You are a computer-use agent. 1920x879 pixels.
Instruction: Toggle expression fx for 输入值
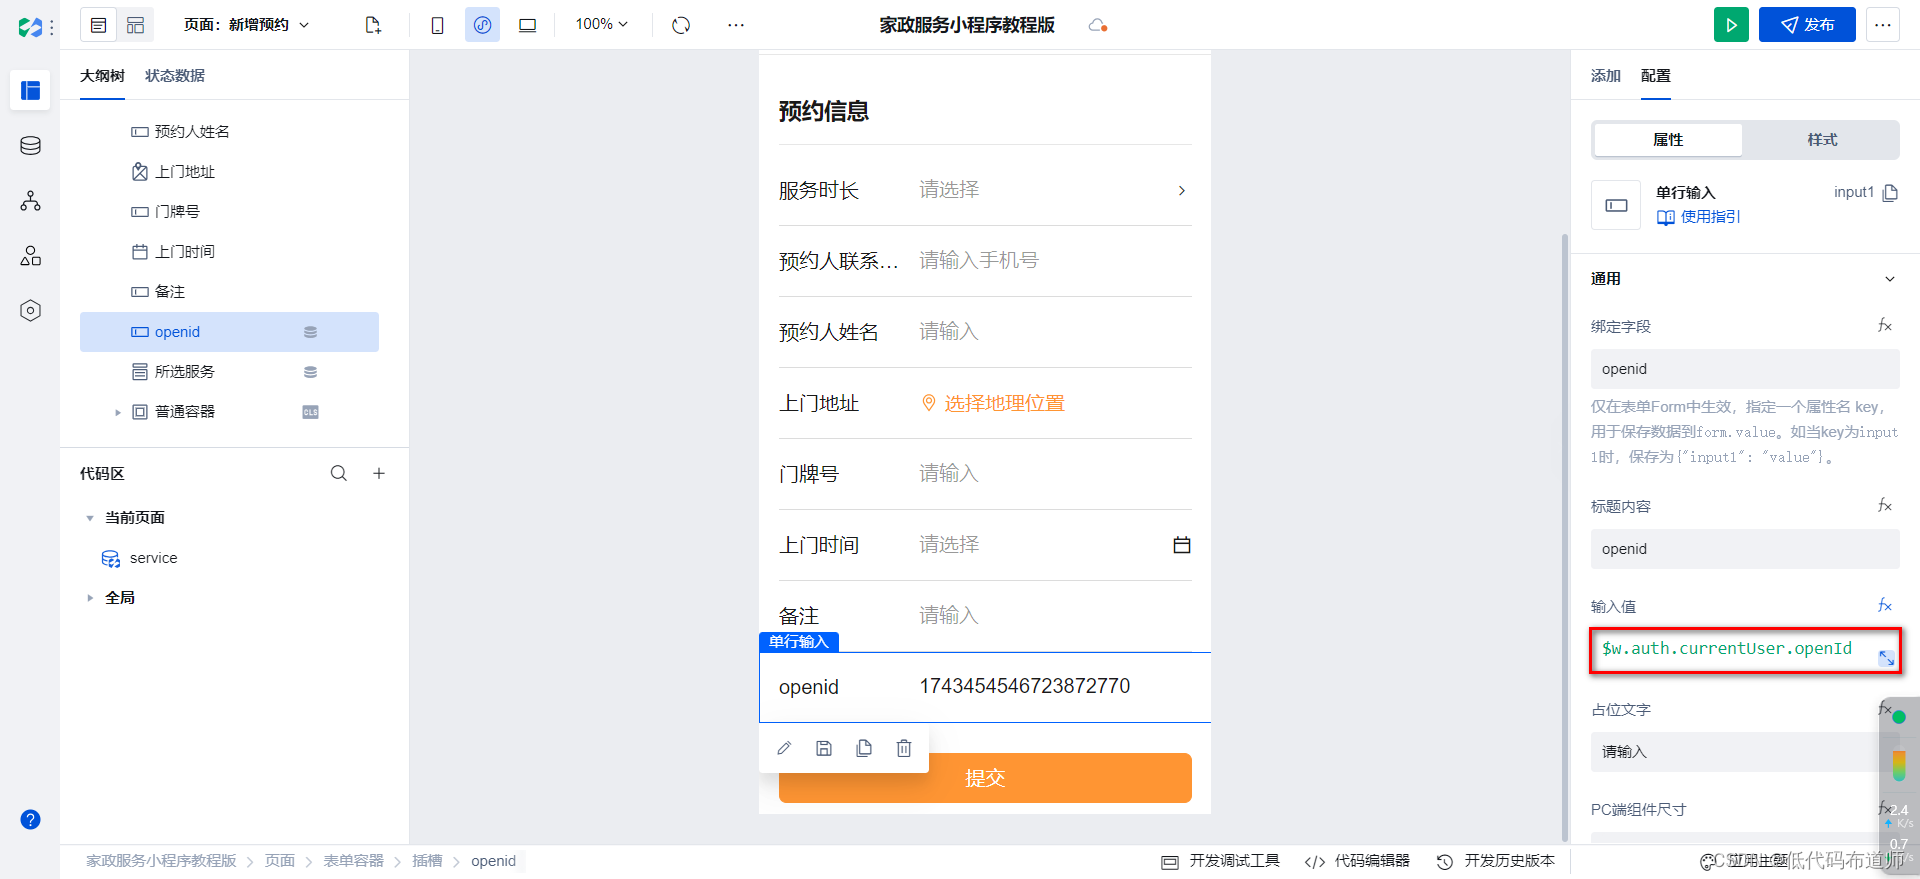(1885, 606)
